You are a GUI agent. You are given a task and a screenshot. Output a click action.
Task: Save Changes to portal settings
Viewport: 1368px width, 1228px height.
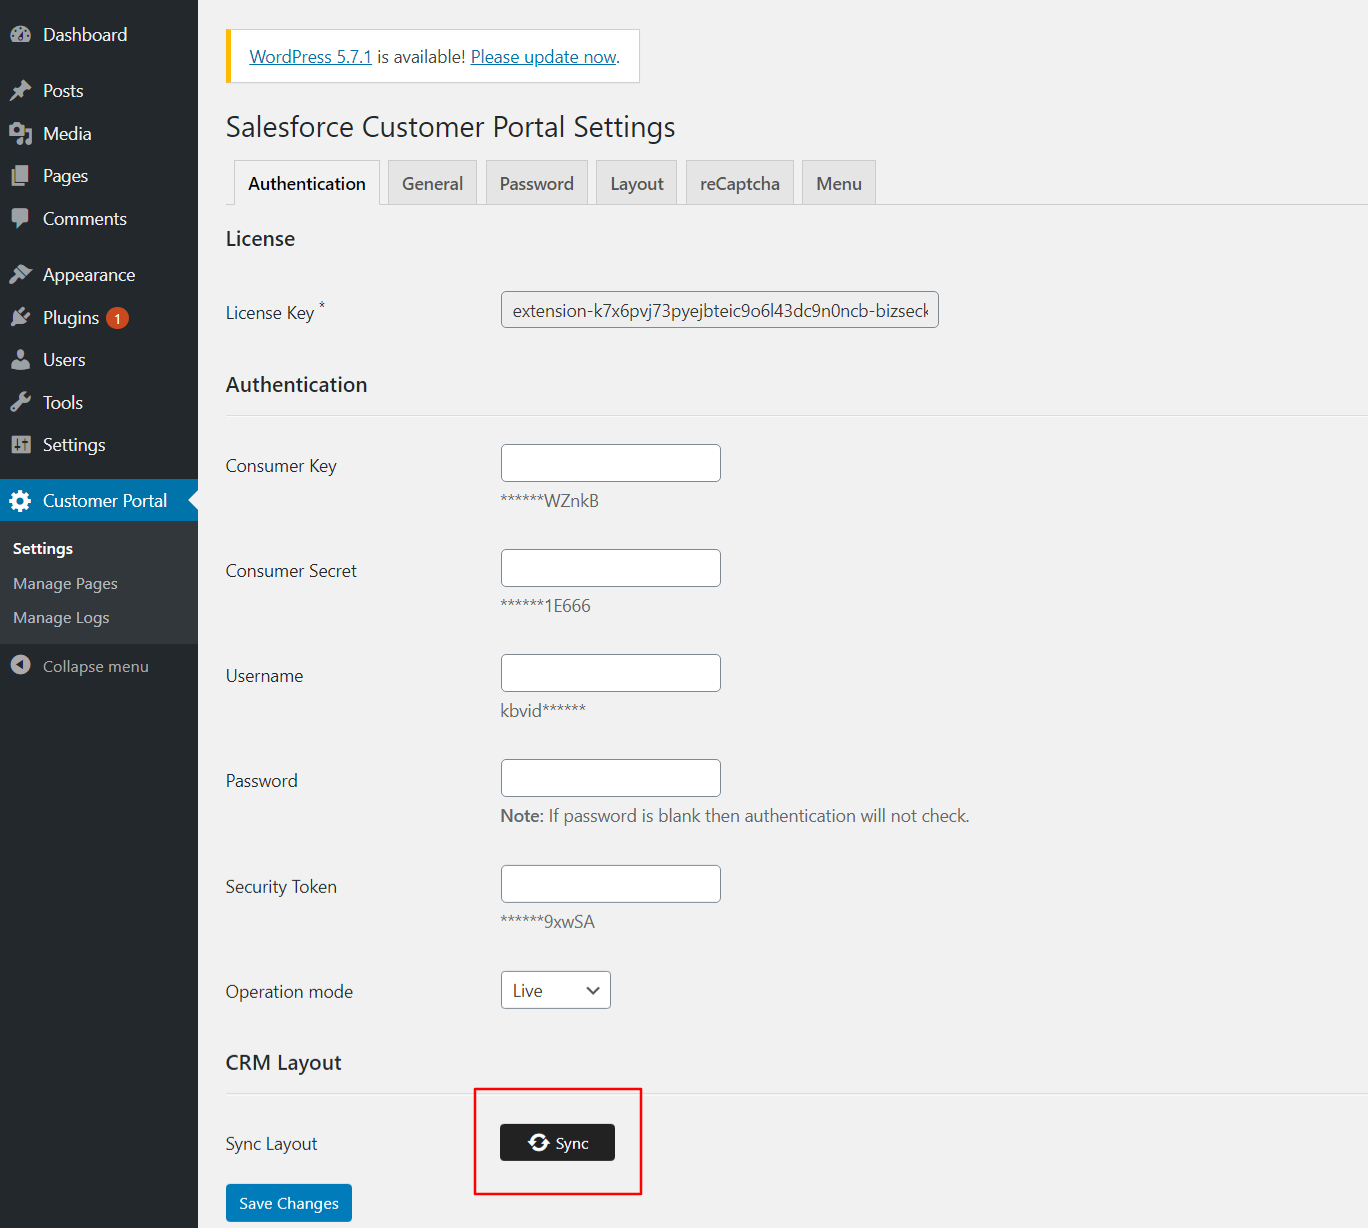point(288,1203)
